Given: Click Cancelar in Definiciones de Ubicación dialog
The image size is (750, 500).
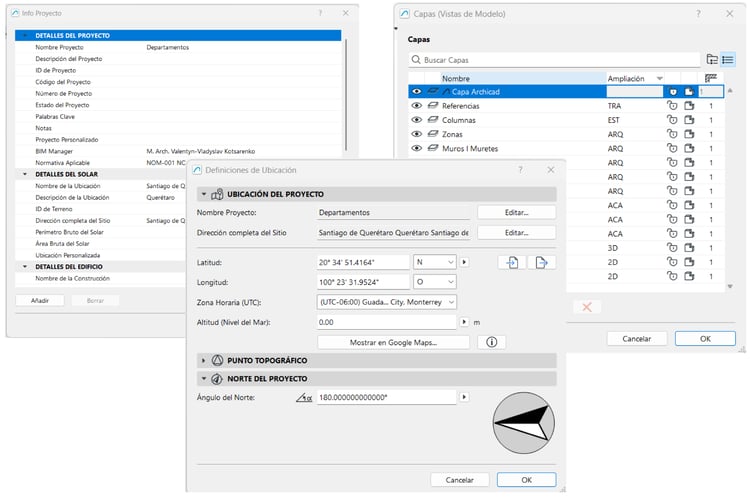Looking at the screenshot, I should (x=460, y=479).
